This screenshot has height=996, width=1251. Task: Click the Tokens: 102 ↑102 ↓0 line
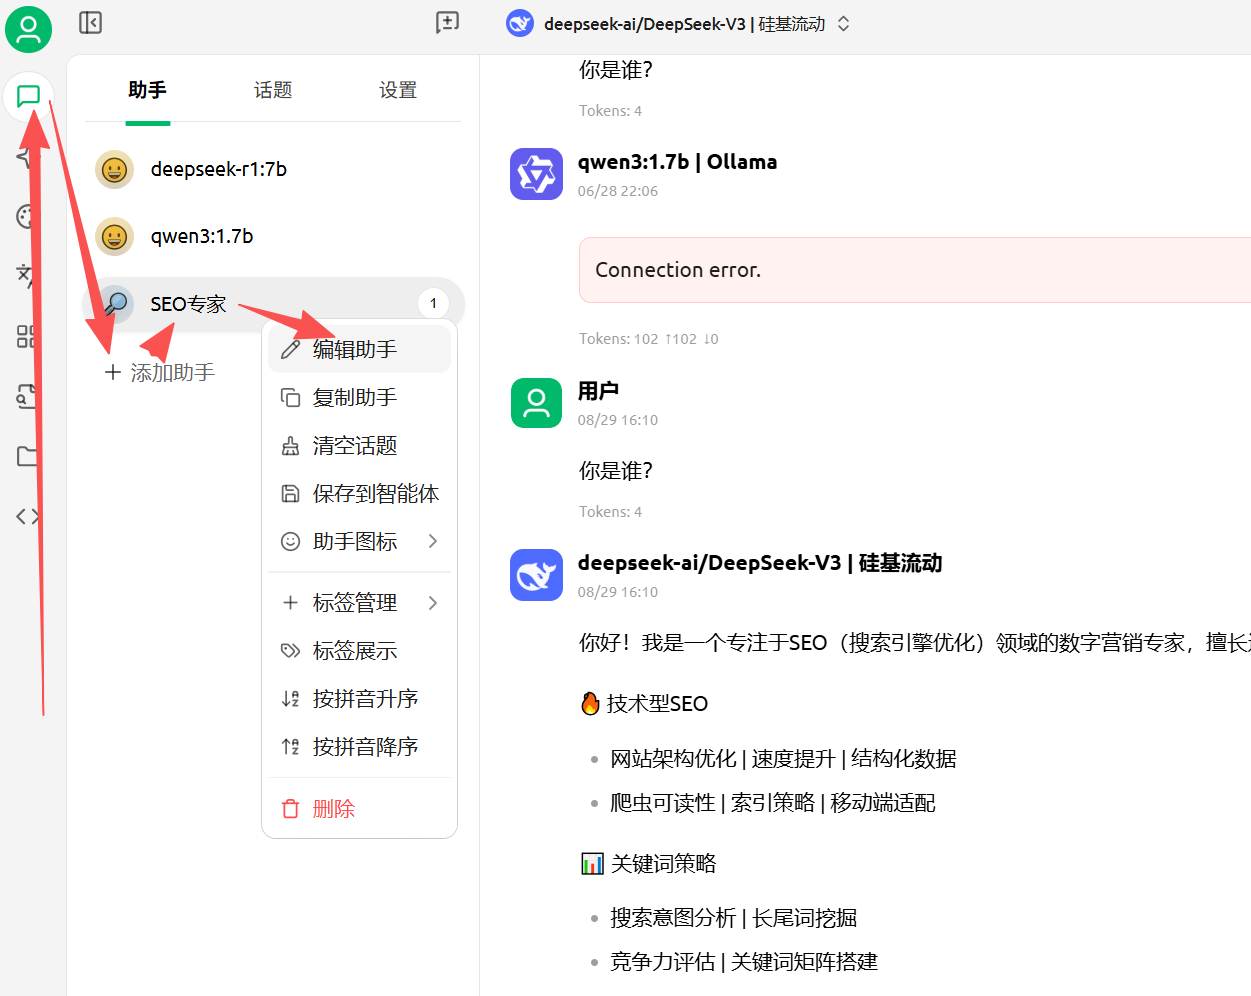(x=648, y=339)
